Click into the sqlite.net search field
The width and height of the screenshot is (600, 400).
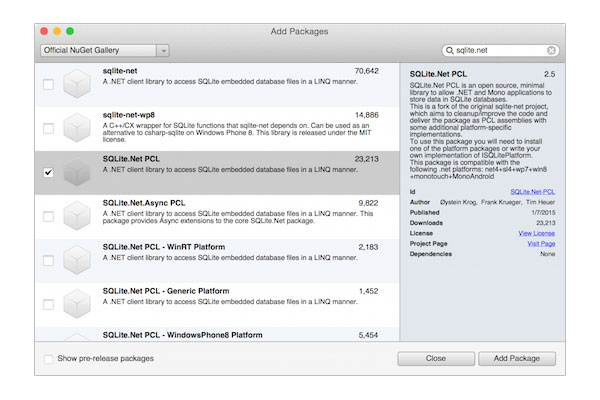click(500, 51)
